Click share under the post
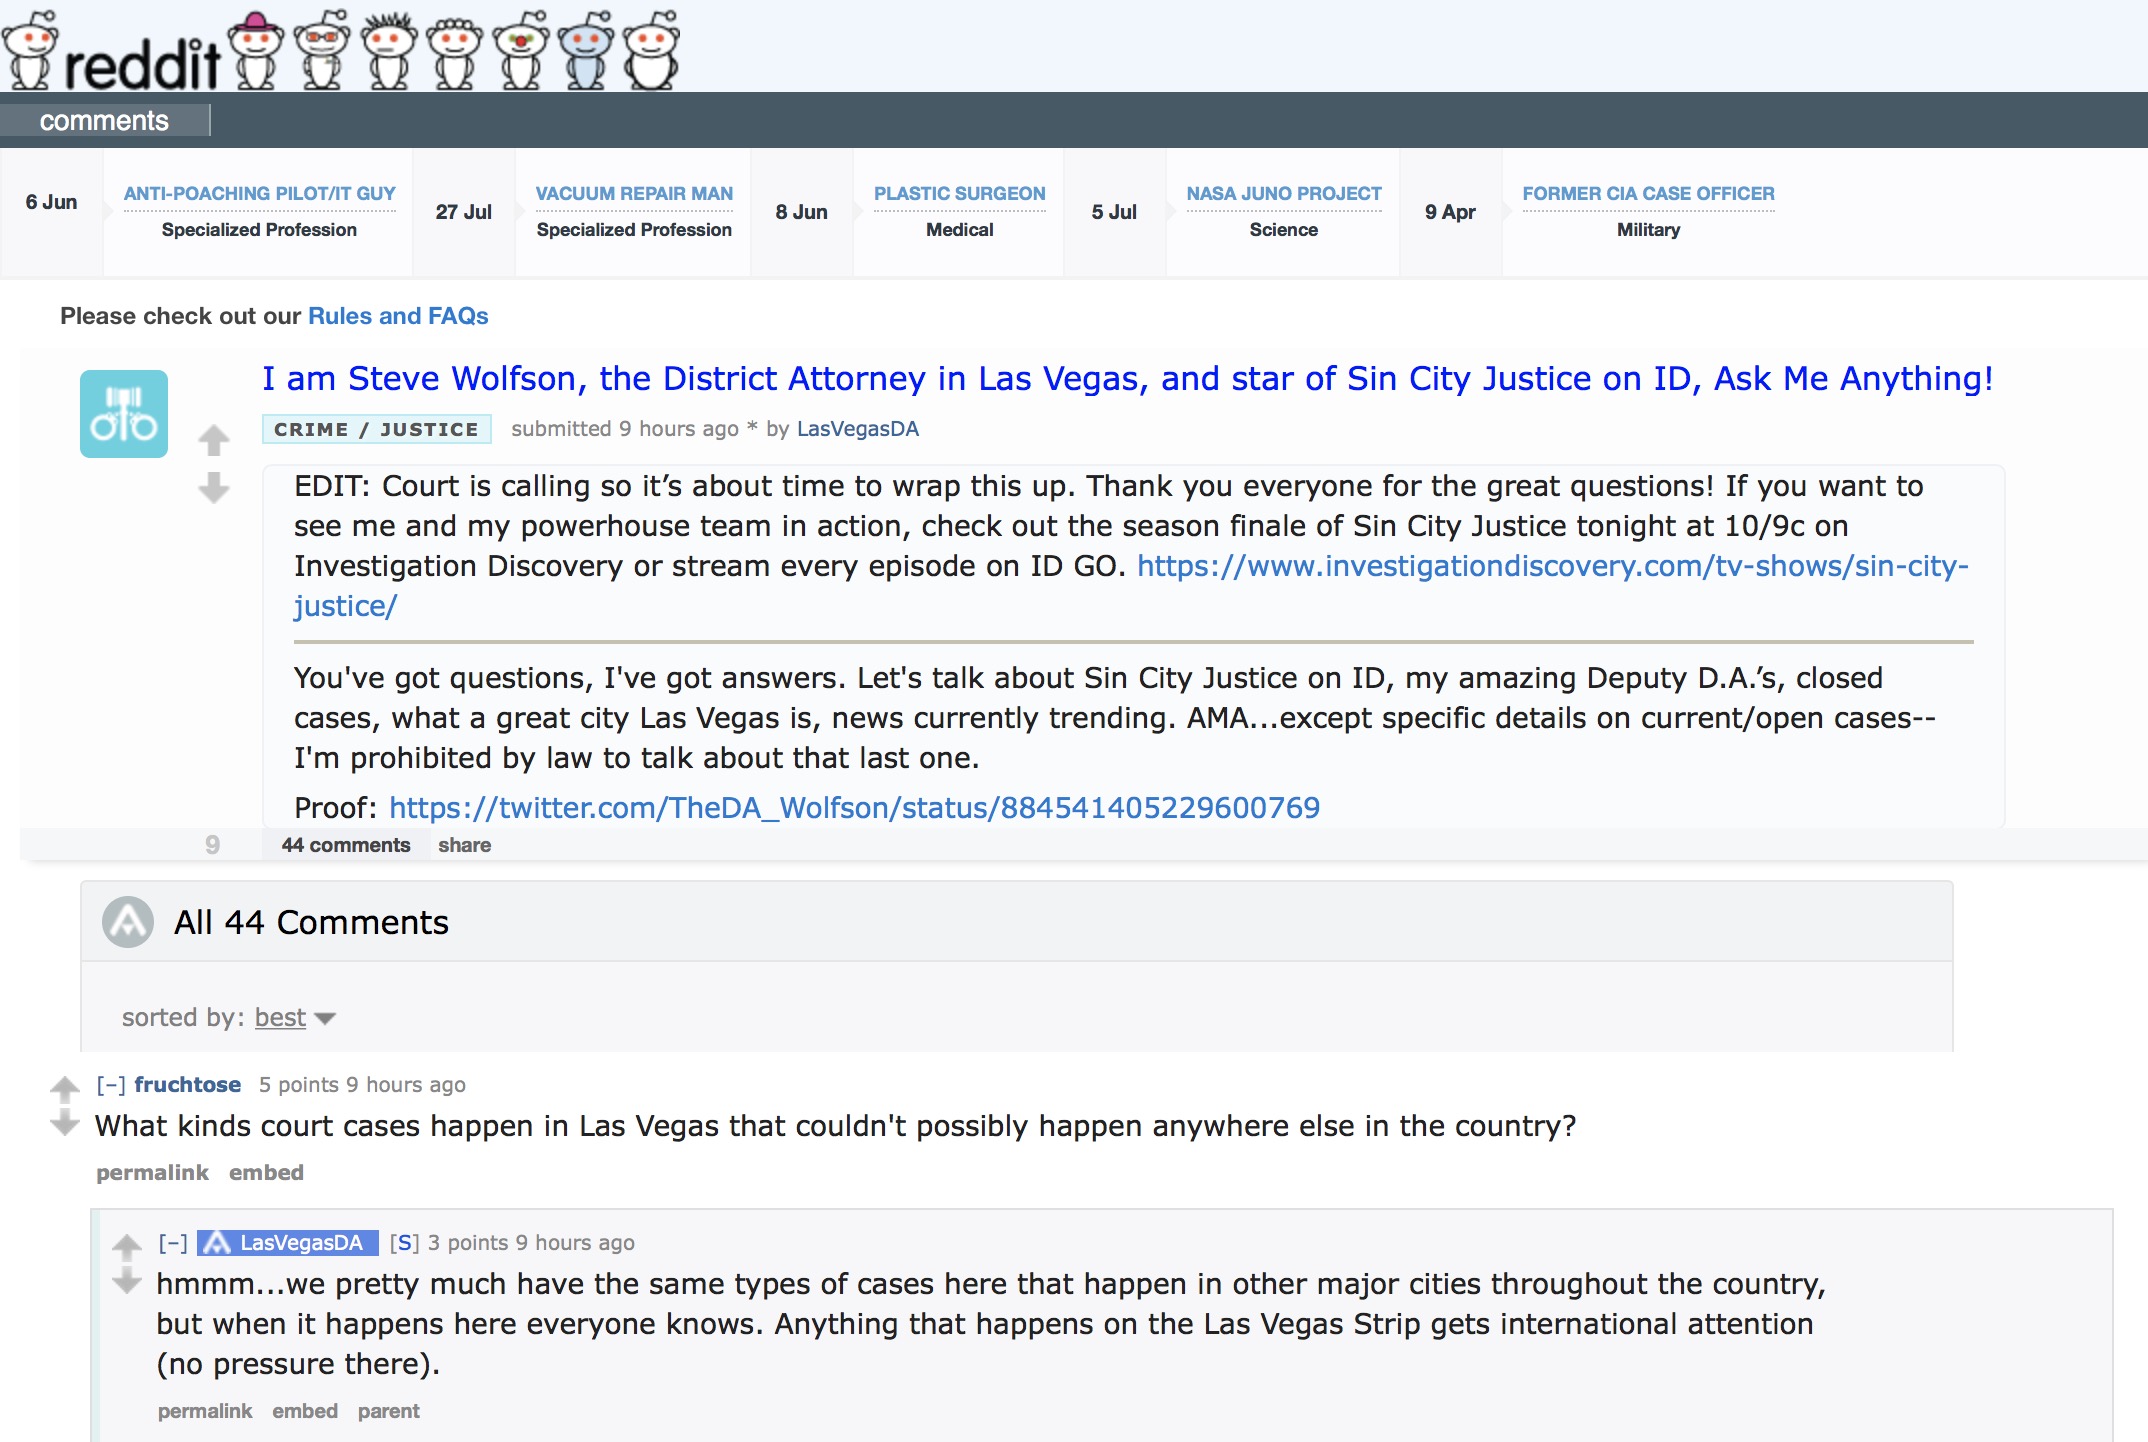 464,845
